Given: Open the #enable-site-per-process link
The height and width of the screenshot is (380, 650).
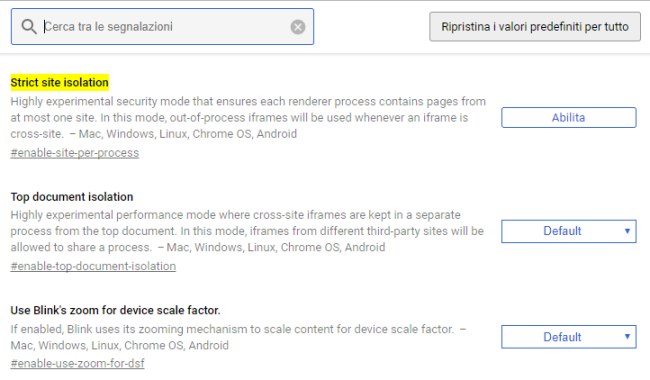Looking at the screenshot, I should pos(75,153).
